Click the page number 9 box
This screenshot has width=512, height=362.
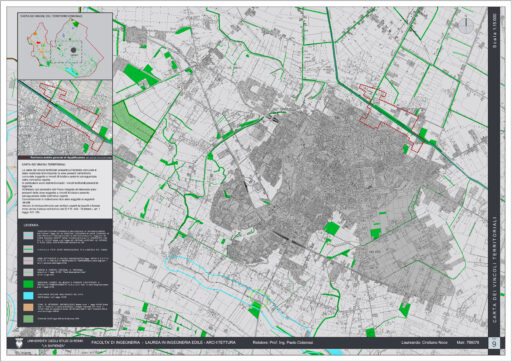494,343
